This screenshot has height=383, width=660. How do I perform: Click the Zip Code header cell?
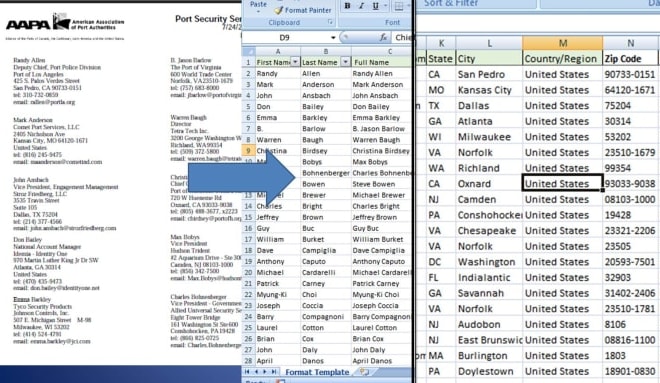click(x=630, y=59)
